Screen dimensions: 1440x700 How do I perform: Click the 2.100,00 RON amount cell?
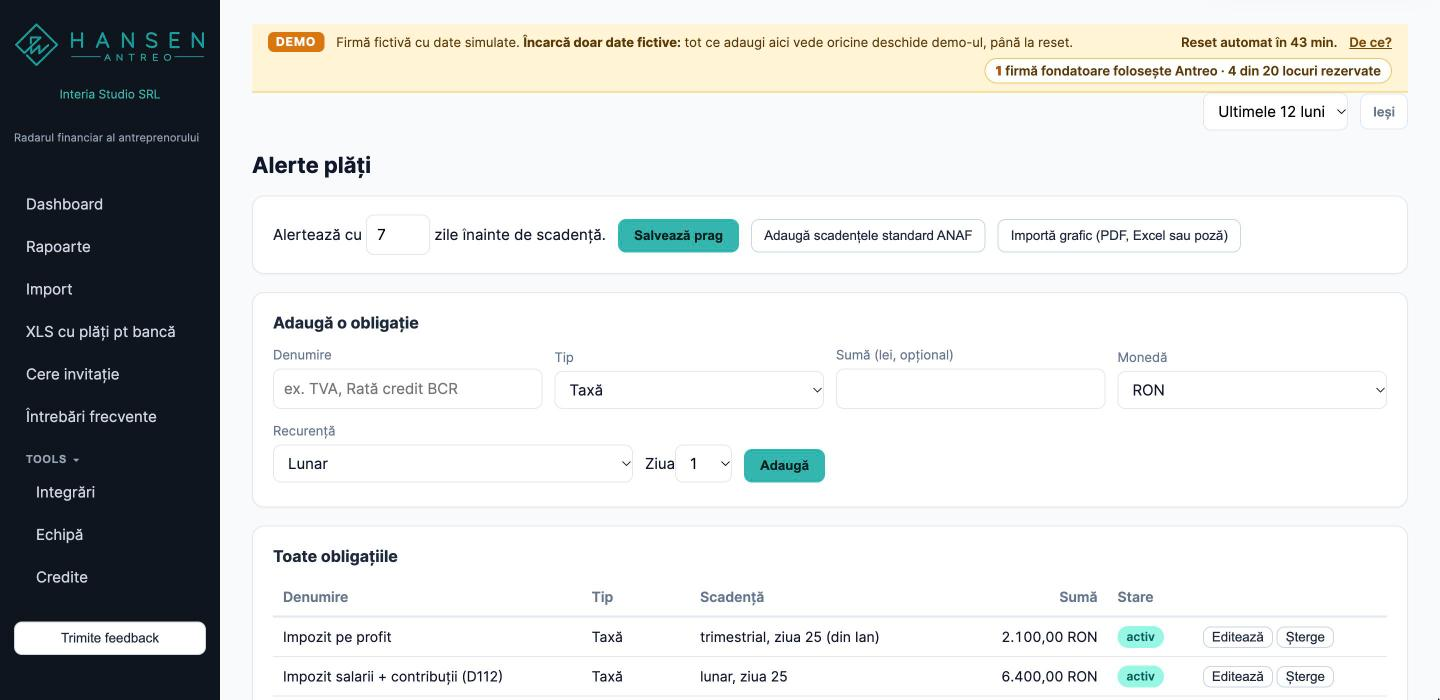click(x=1049, y=637)
